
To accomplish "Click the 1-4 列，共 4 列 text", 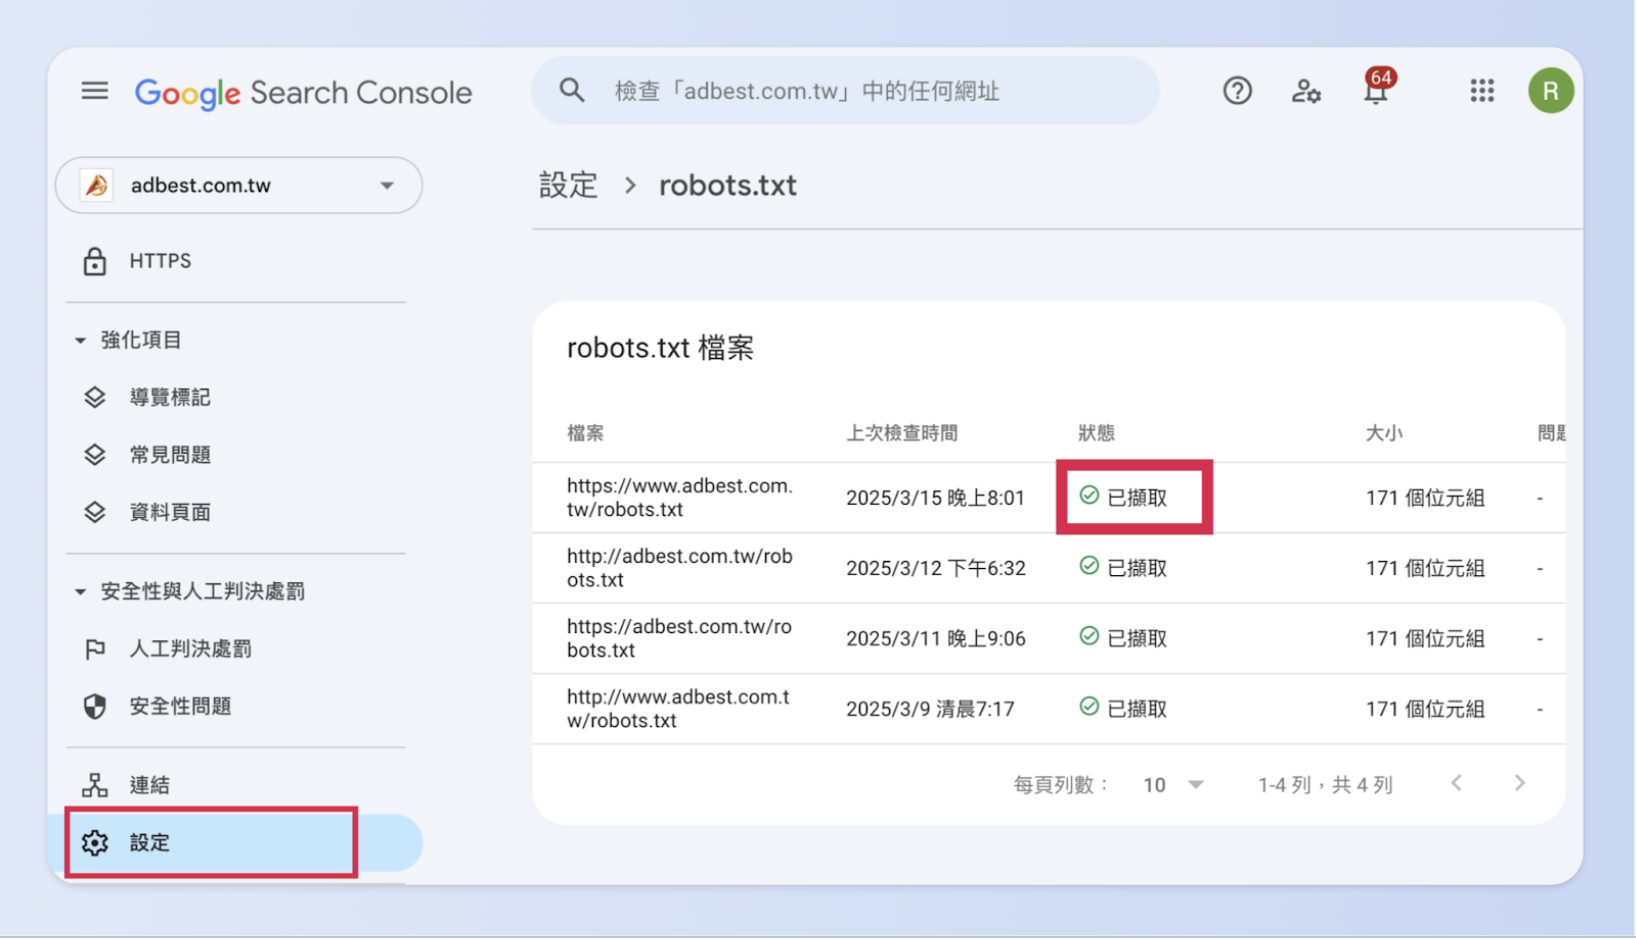I will point(1325,785).
